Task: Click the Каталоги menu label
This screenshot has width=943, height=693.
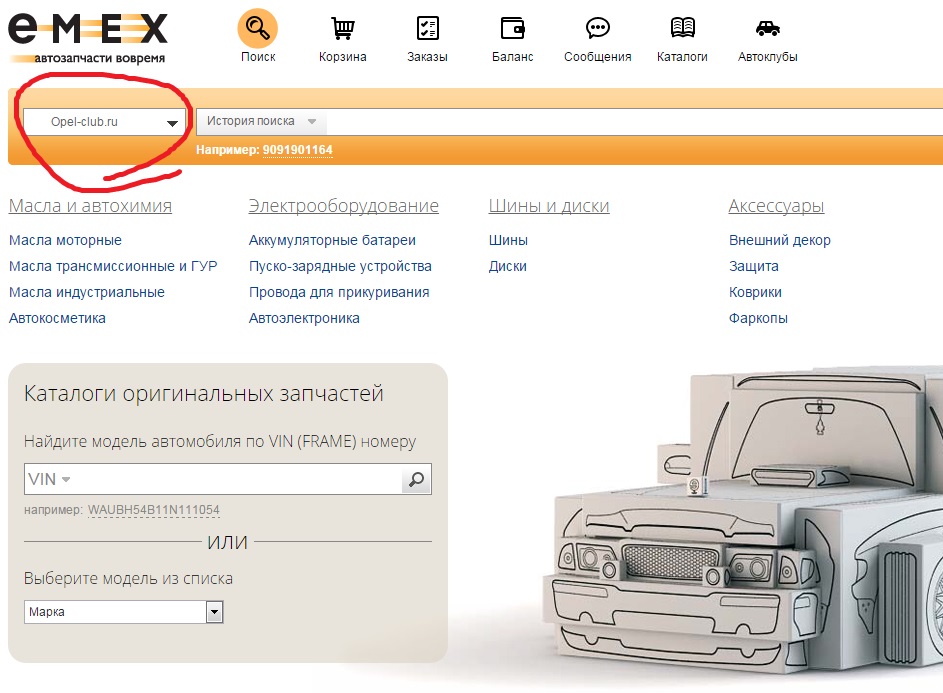Action: coord(682,57)
